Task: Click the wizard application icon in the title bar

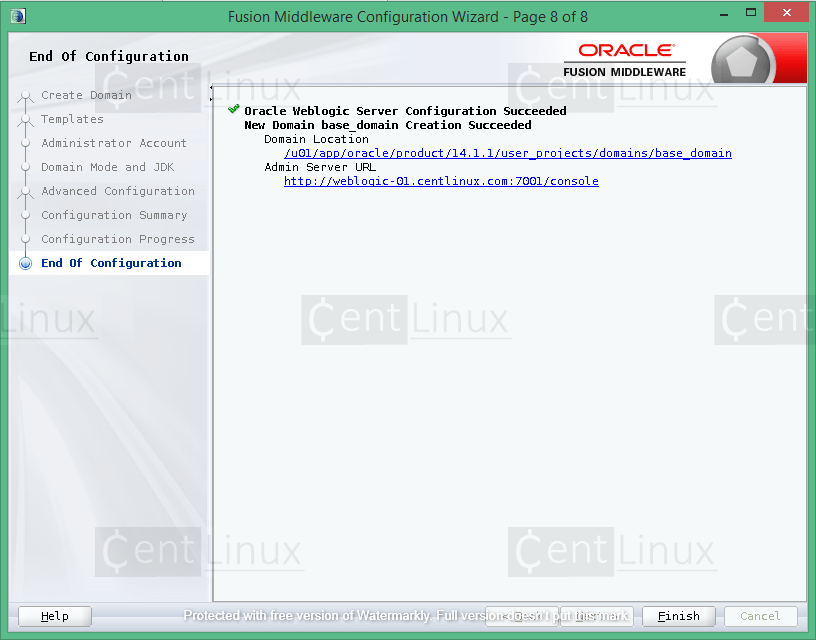Action: pyautogui.click(x=18, y=16)
